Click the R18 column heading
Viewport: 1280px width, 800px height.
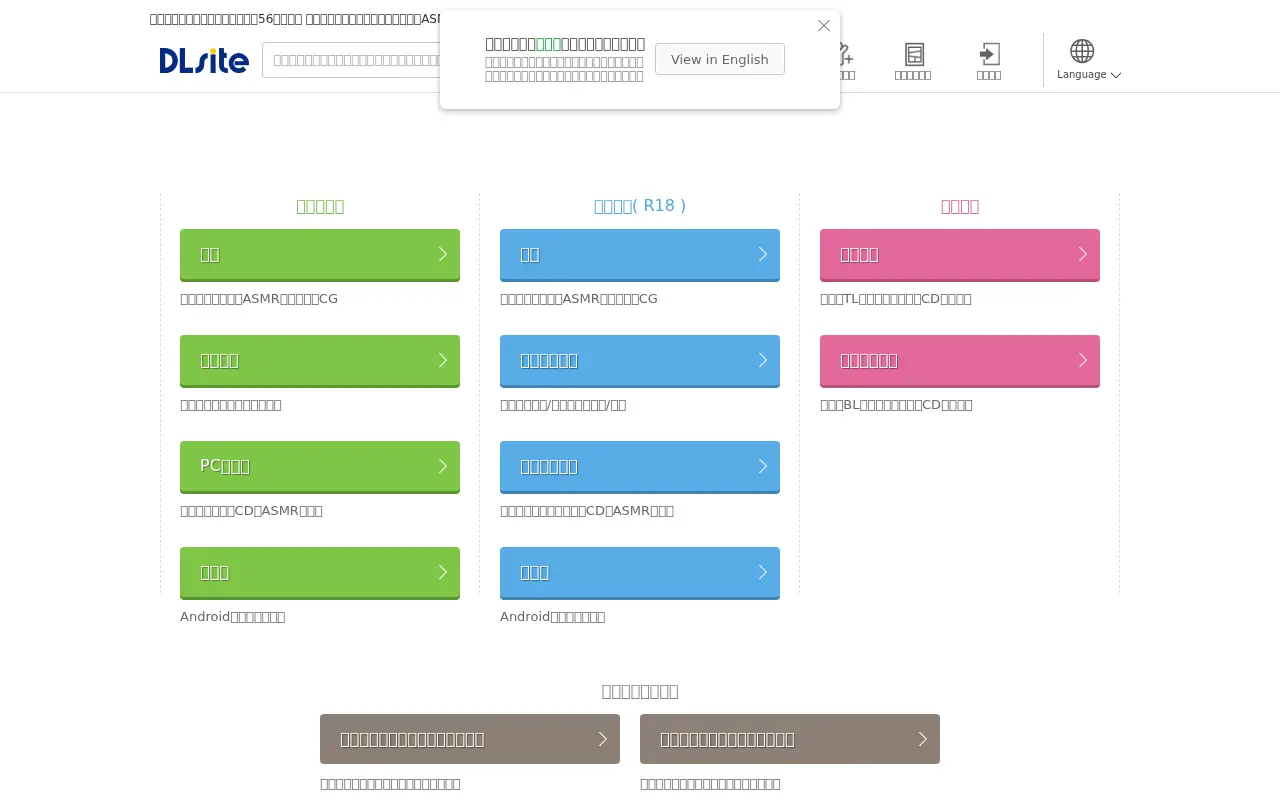coord(640,206)
